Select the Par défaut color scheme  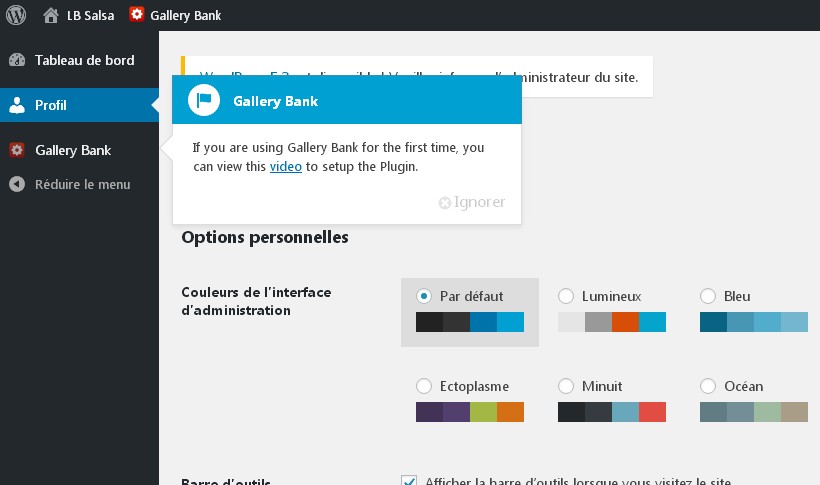coord(424,296)
